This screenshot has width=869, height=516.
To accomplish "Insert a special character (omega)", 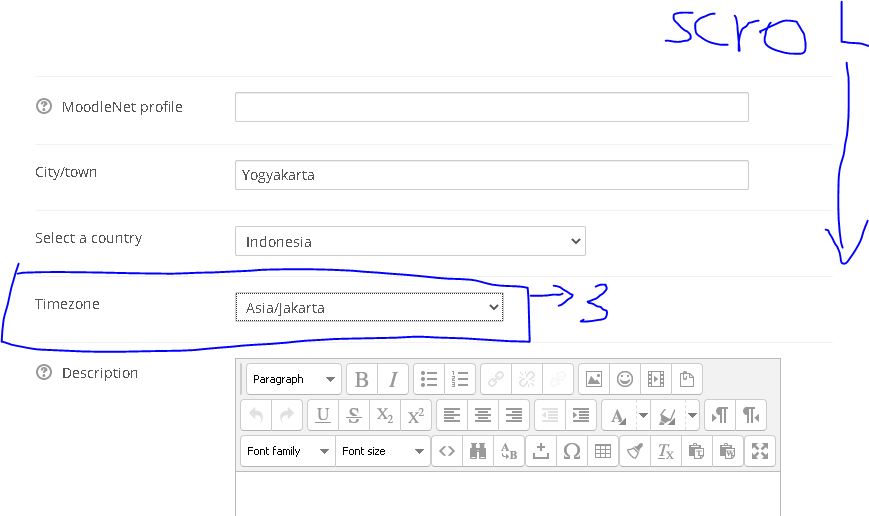I will click(x=571, y=451).
